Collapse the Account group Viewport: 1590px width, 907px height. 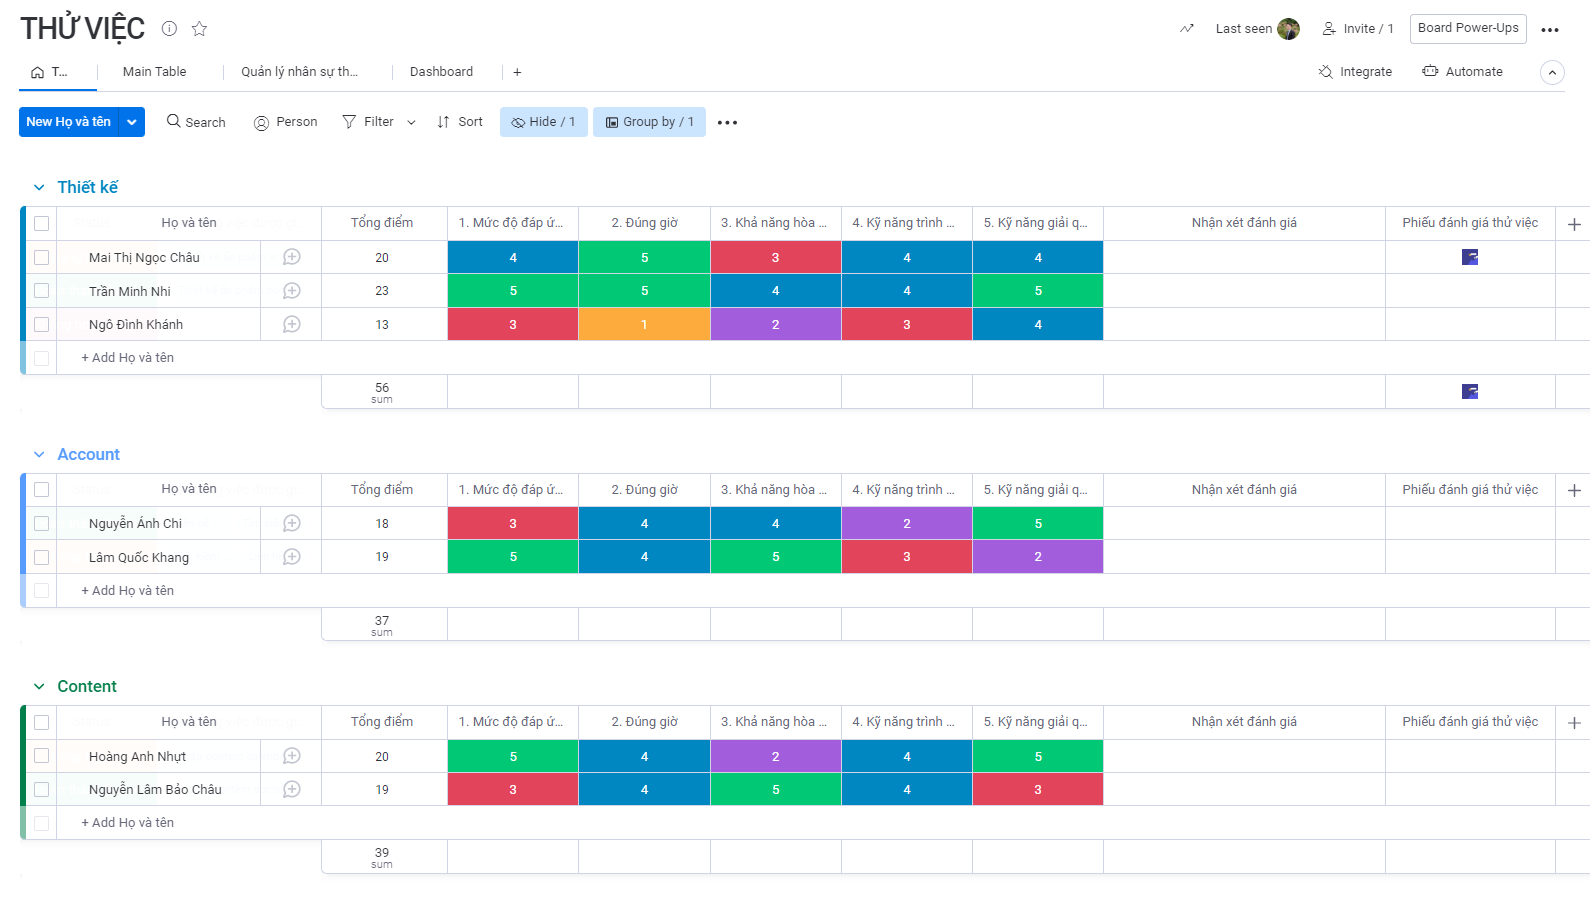click(x=39, y=454)
